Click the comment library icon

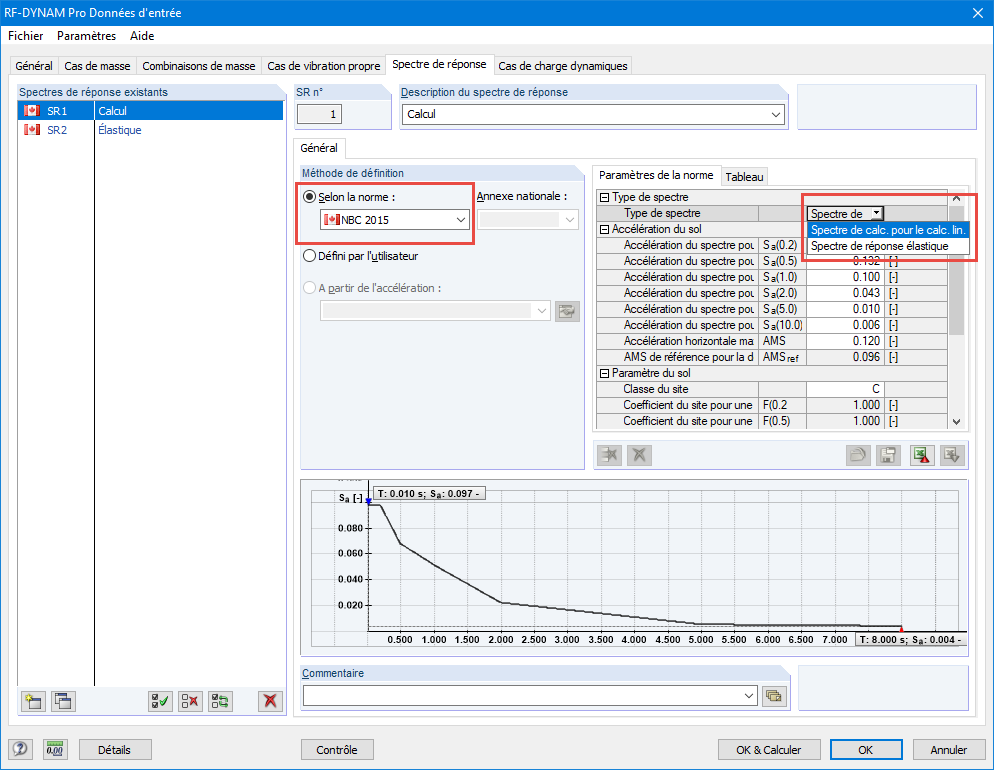774,696
